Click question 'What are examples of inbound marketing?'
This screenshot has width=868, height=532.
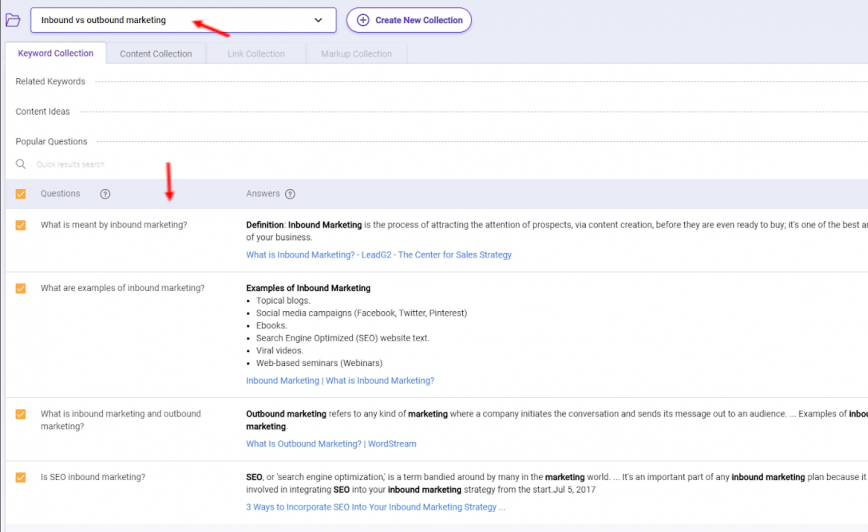coord(122,288)
